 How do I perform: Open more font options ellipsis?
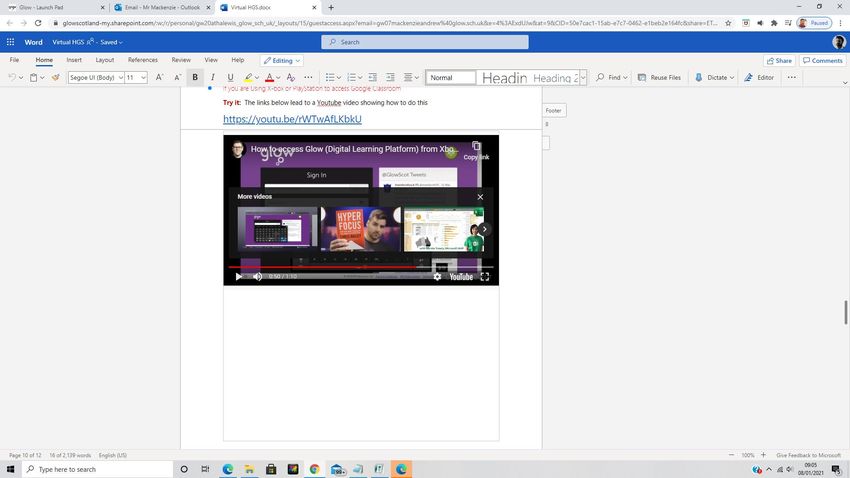pyautogui.click(x=308, y=77)
